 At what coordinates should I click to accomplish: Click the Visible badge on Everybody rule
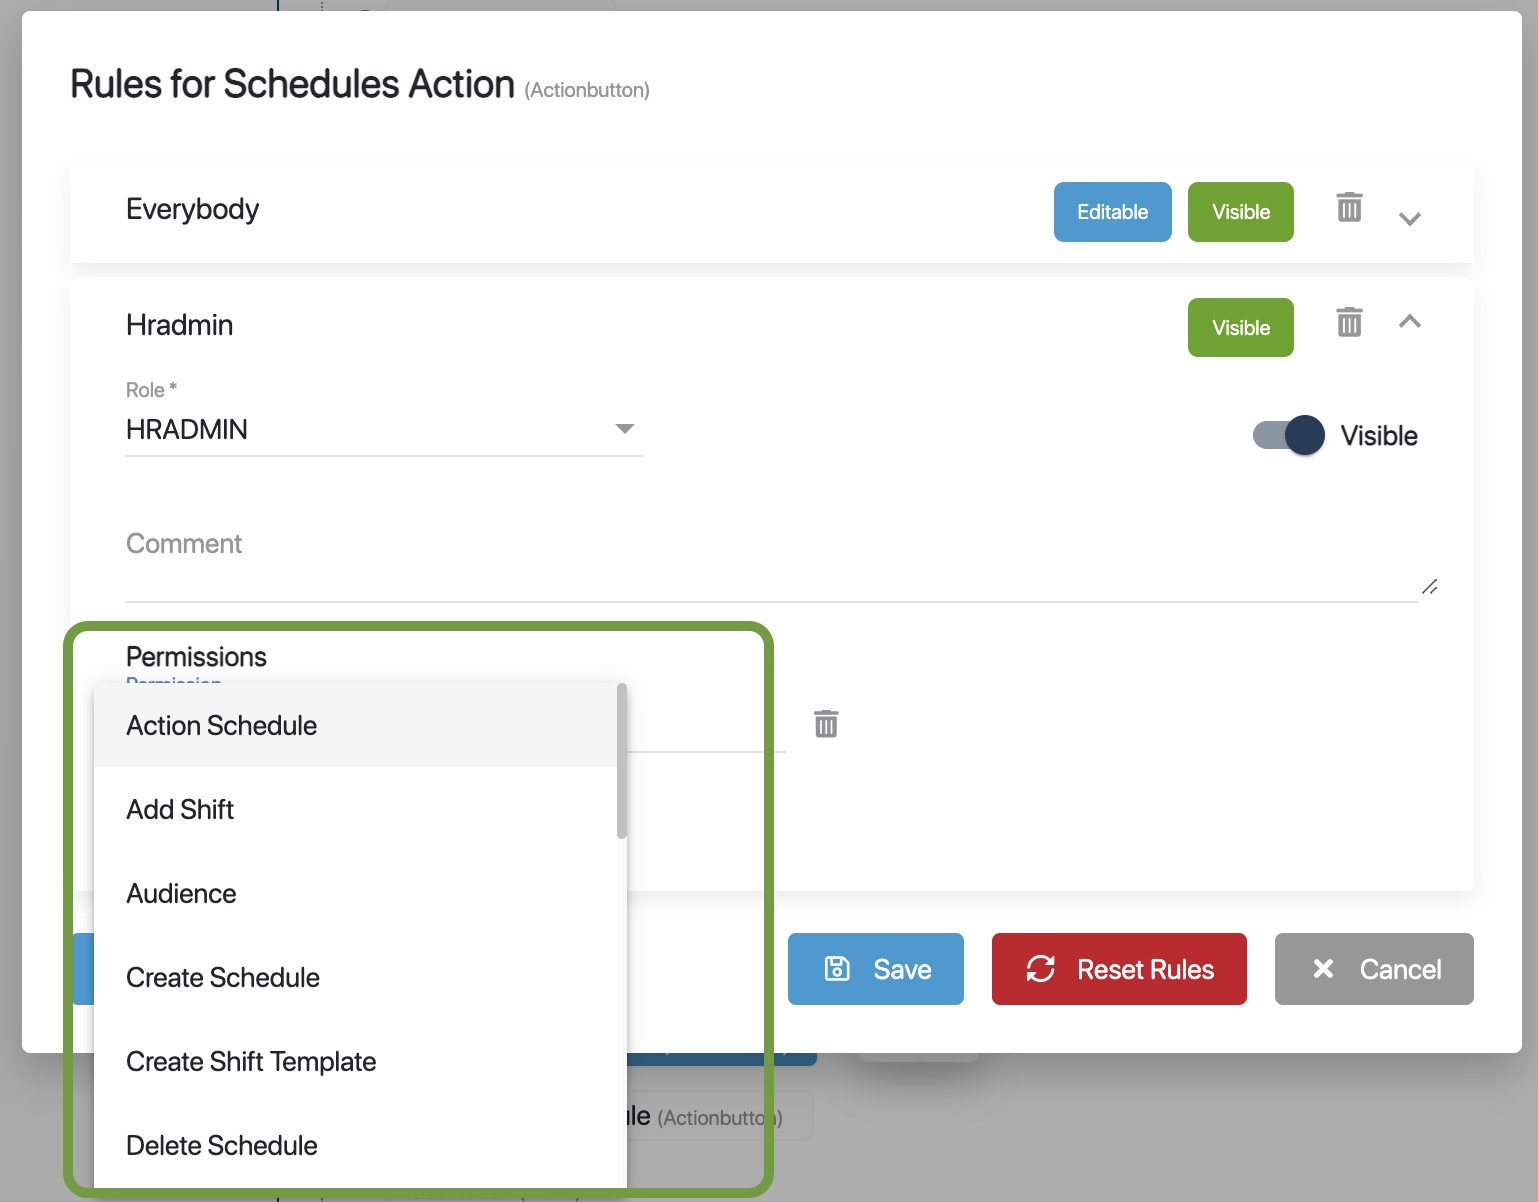pyautogui.click(x=1240, y=212)
